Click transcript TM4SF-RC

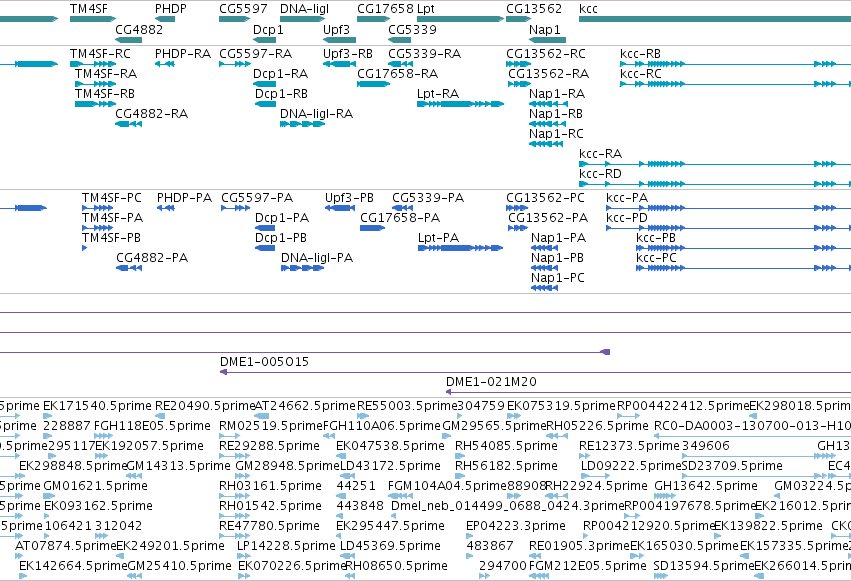point(100,54)
